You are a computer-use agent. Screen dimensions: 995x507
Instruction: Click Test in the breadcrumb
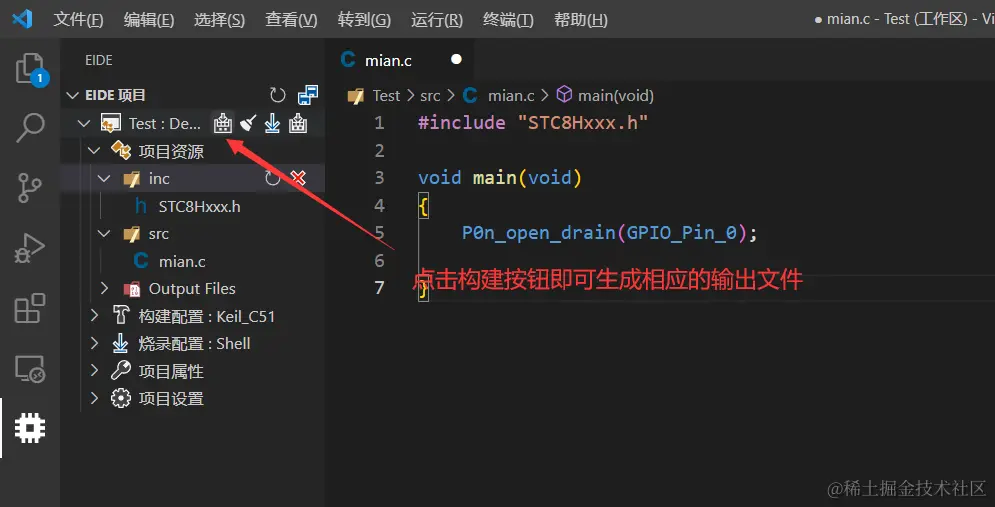(x=386, y=96)
